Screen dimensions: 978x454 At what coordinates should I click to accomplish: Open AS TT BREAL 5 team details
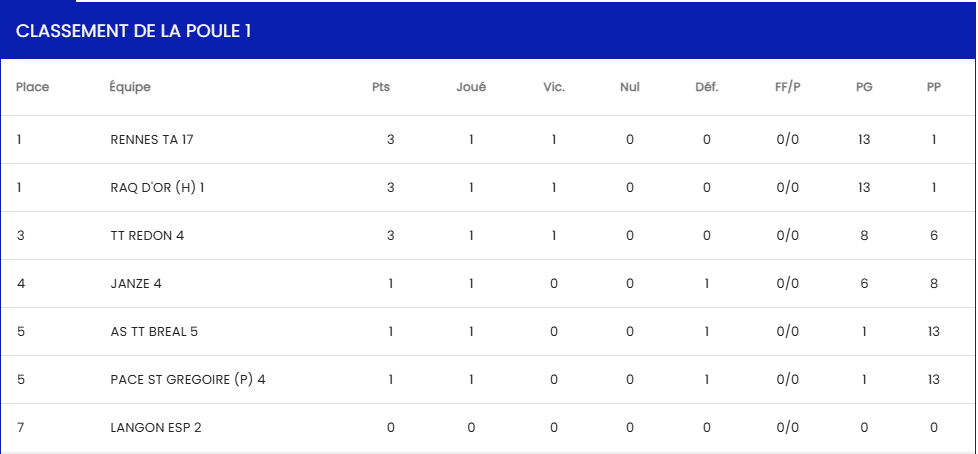click(x=154, y=332)
